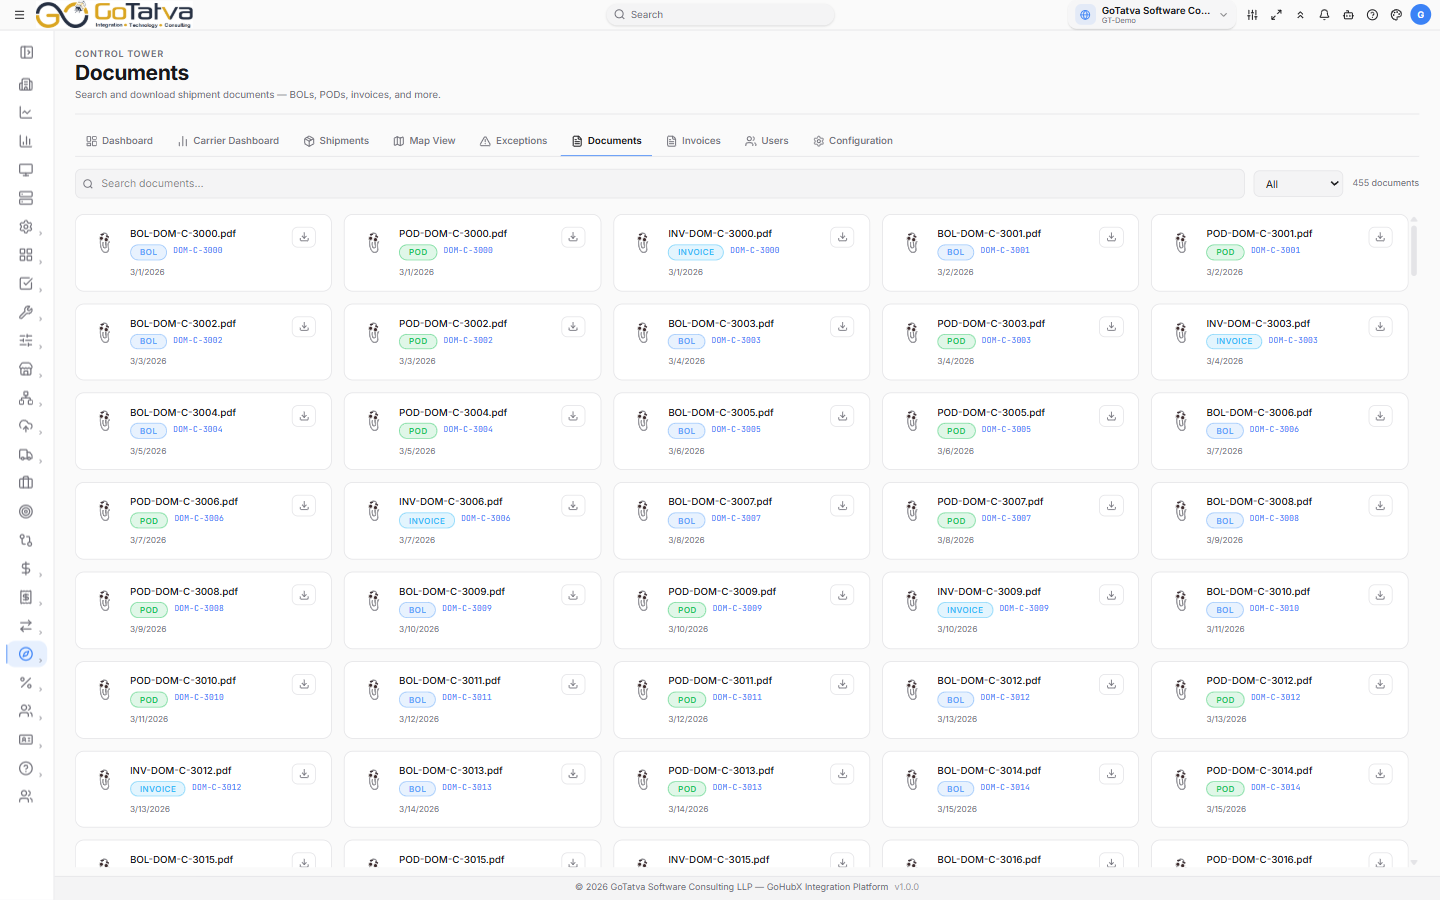Click the global Search box in top bar

tap(720, 15)
